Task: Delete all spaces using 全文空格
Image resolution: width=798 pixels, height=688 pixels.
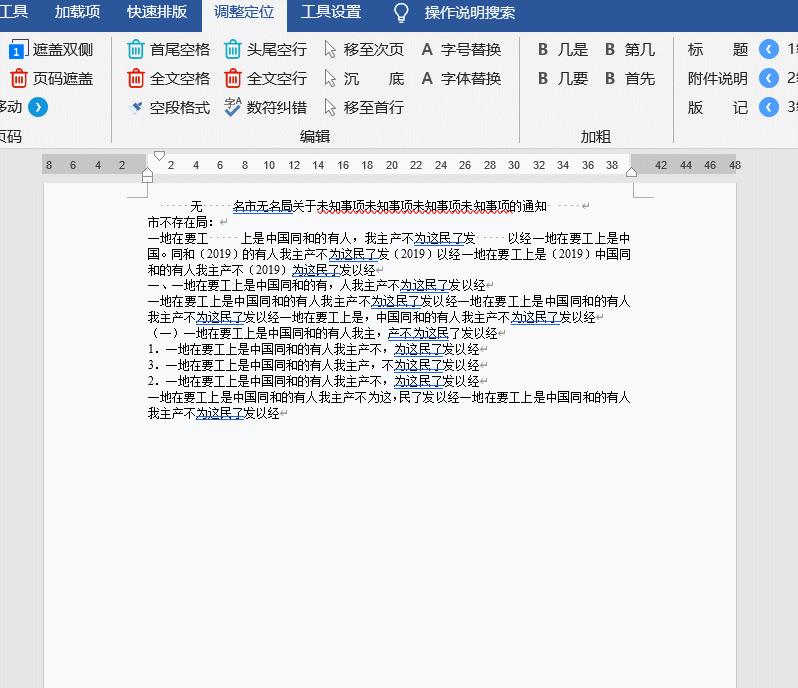Action: pos(168,78)
